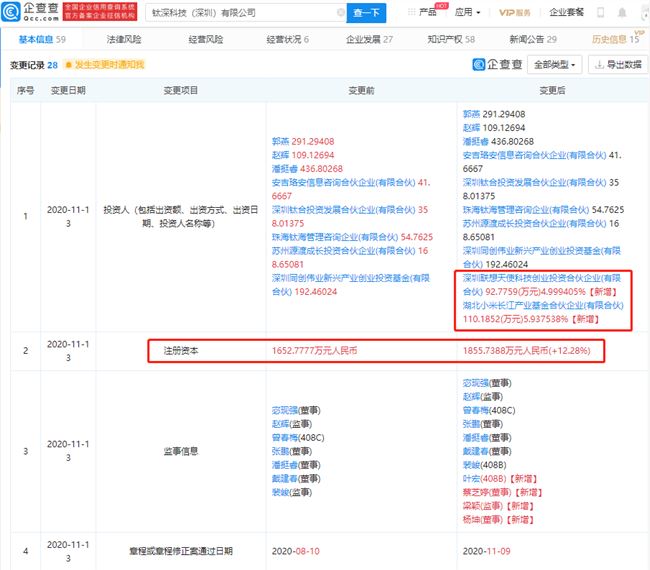Open the mobile phone icon in header
Screen dimensions: 650x570
point(600,12)
